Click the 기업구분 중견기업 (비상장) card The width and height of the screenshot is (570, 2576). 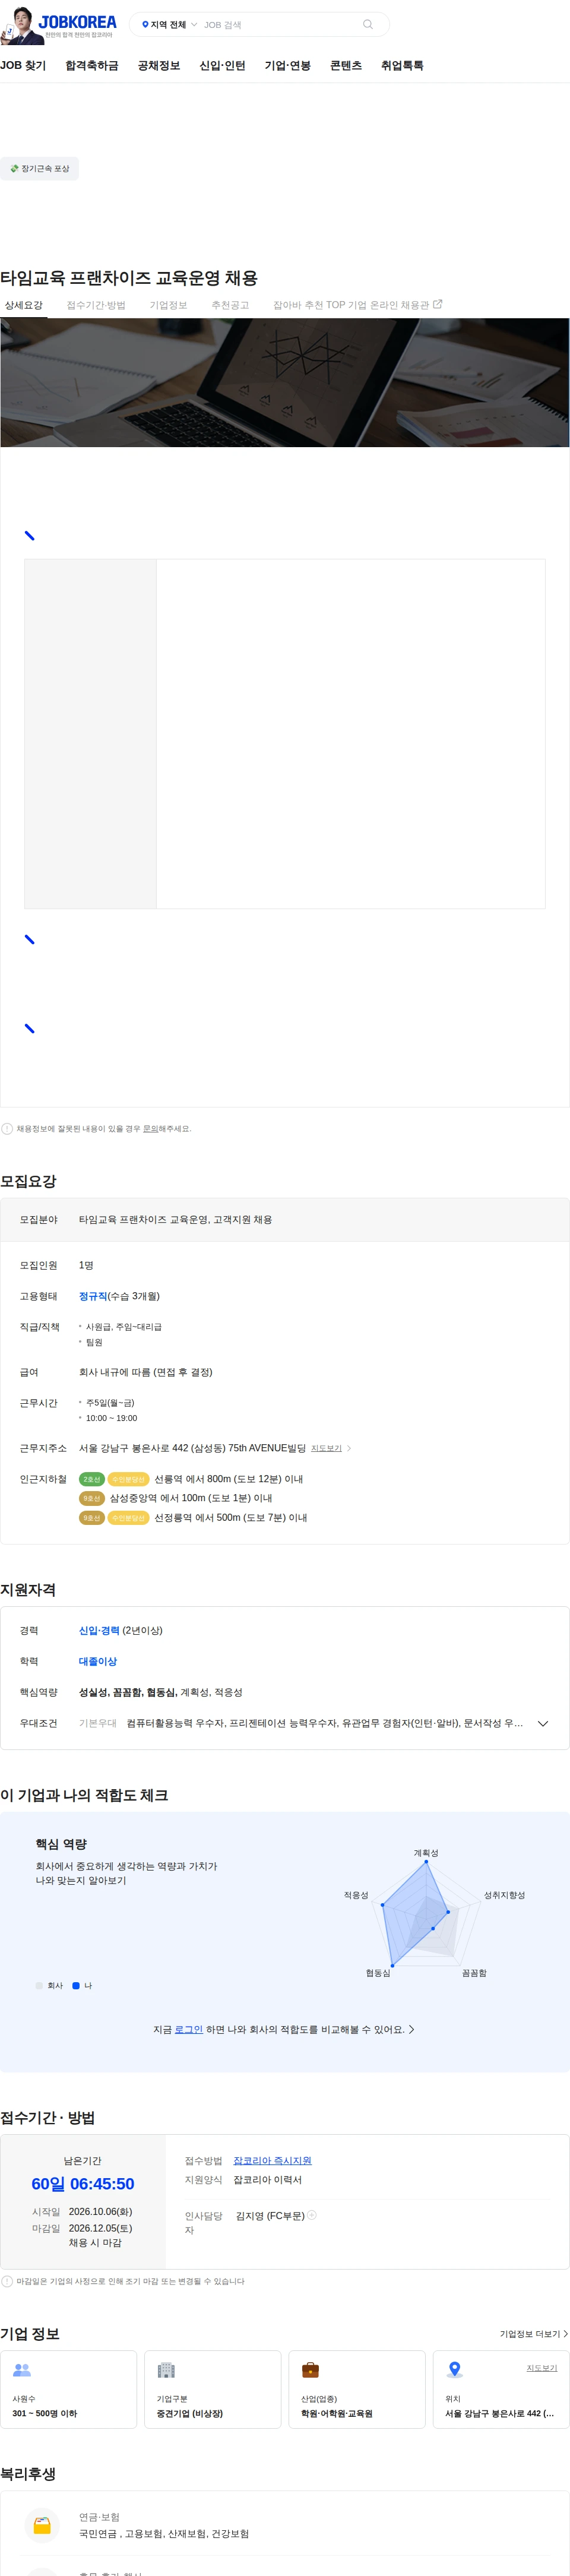point(213,2388)
